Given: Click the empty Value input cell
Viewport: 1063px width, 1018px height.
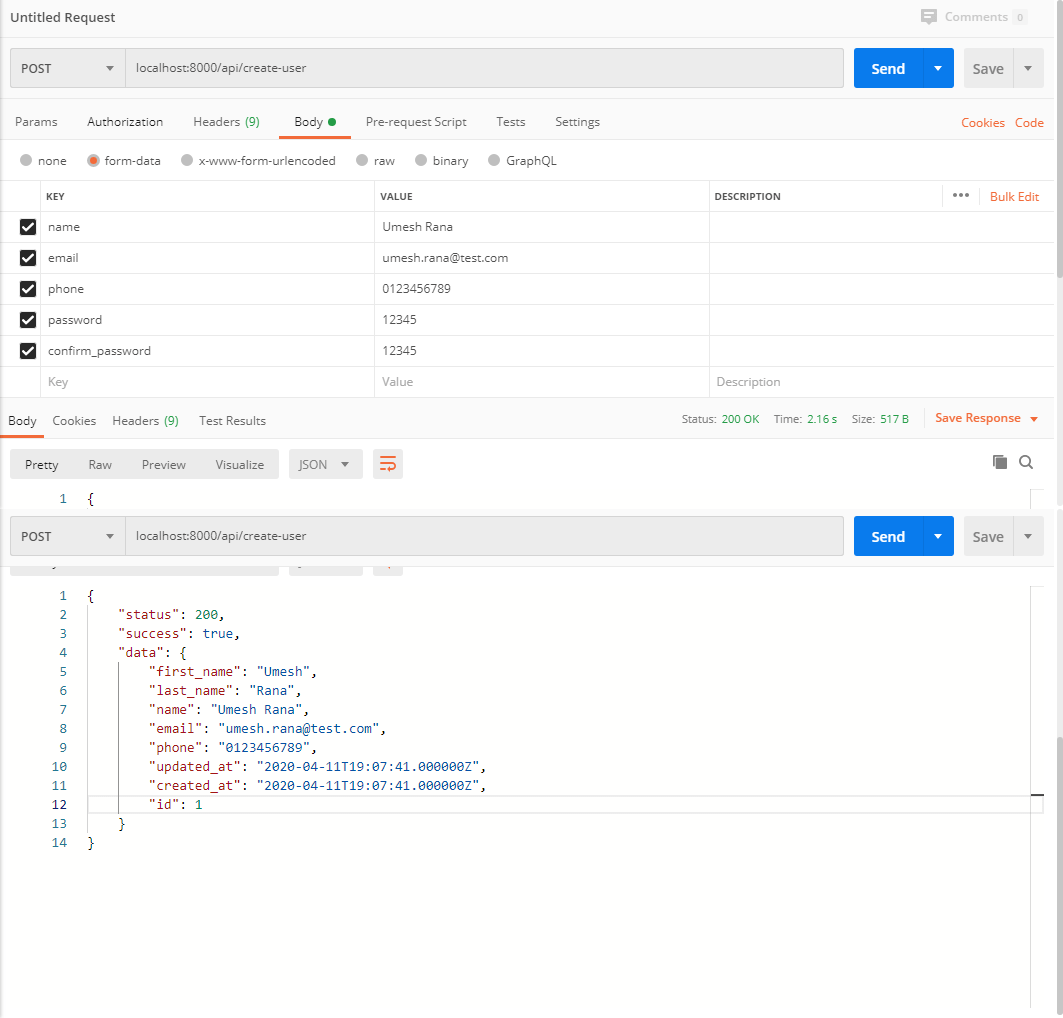Looking at the screenshot, I should point(542,382).
